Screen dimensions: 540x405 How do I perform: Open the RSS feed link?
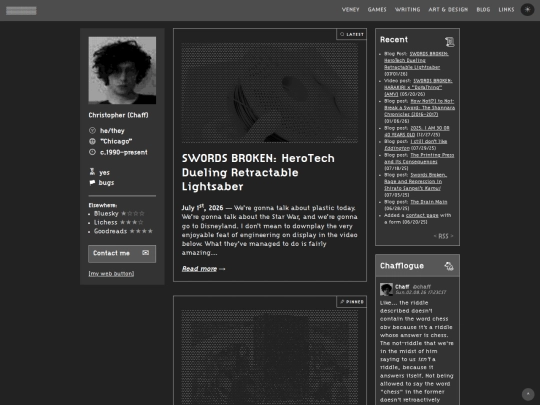pyautogui.click(x=444, y=236)
